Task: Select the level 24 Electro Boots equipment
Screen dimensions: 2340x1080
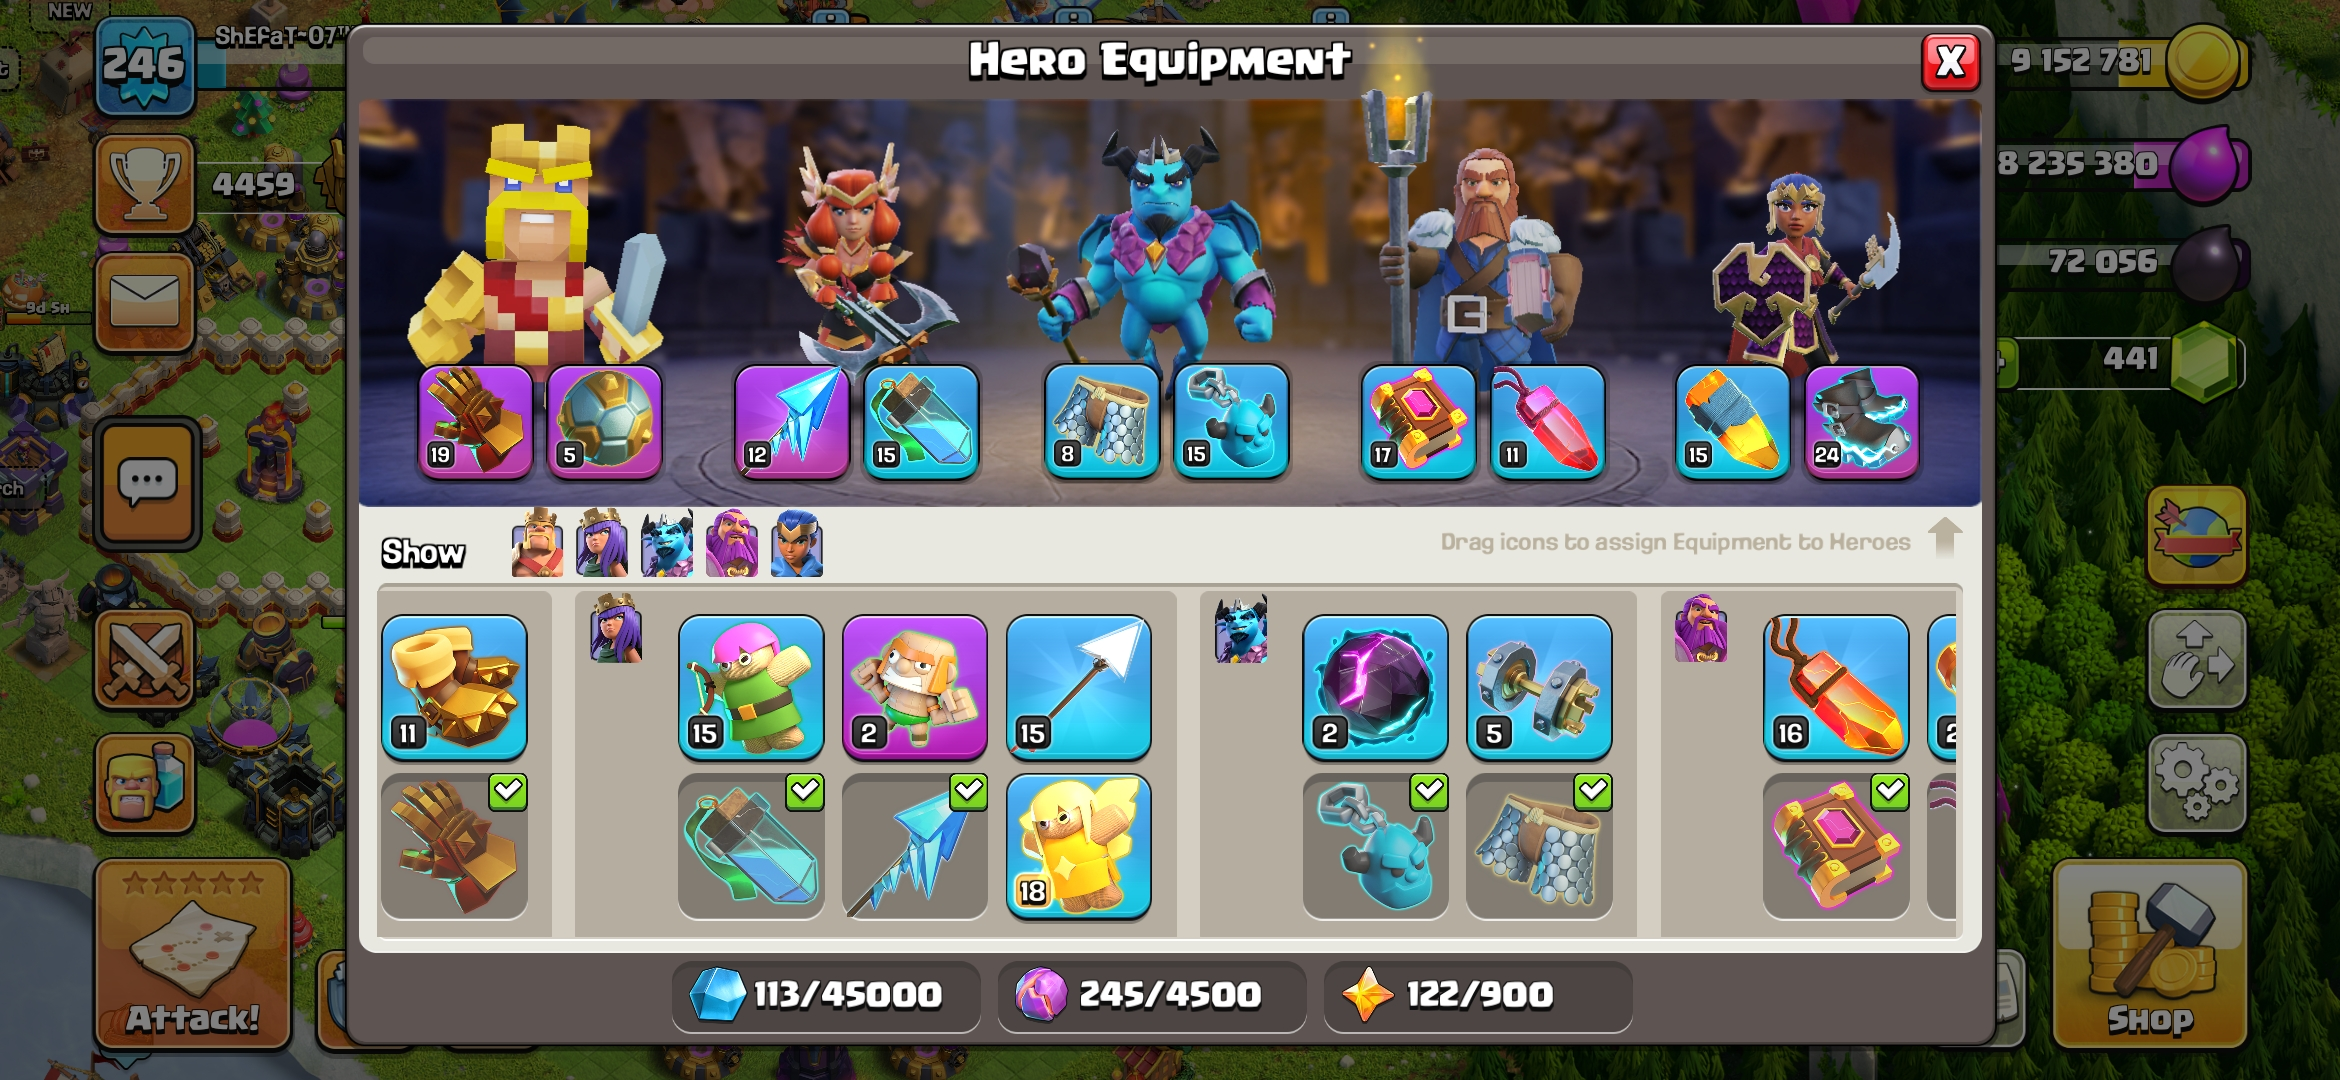Action: (x=1861, y=422)
